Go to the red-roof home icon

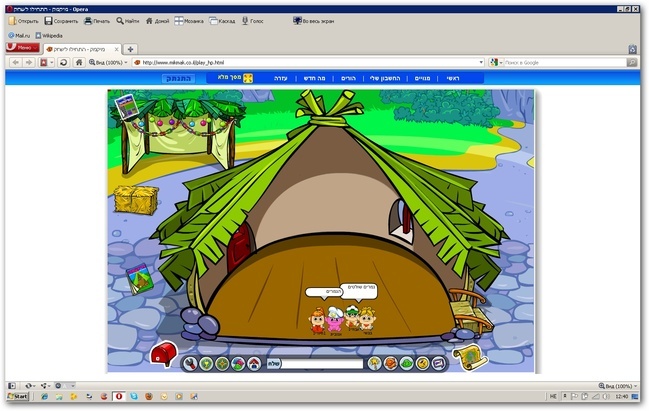(x=254, y=364)
